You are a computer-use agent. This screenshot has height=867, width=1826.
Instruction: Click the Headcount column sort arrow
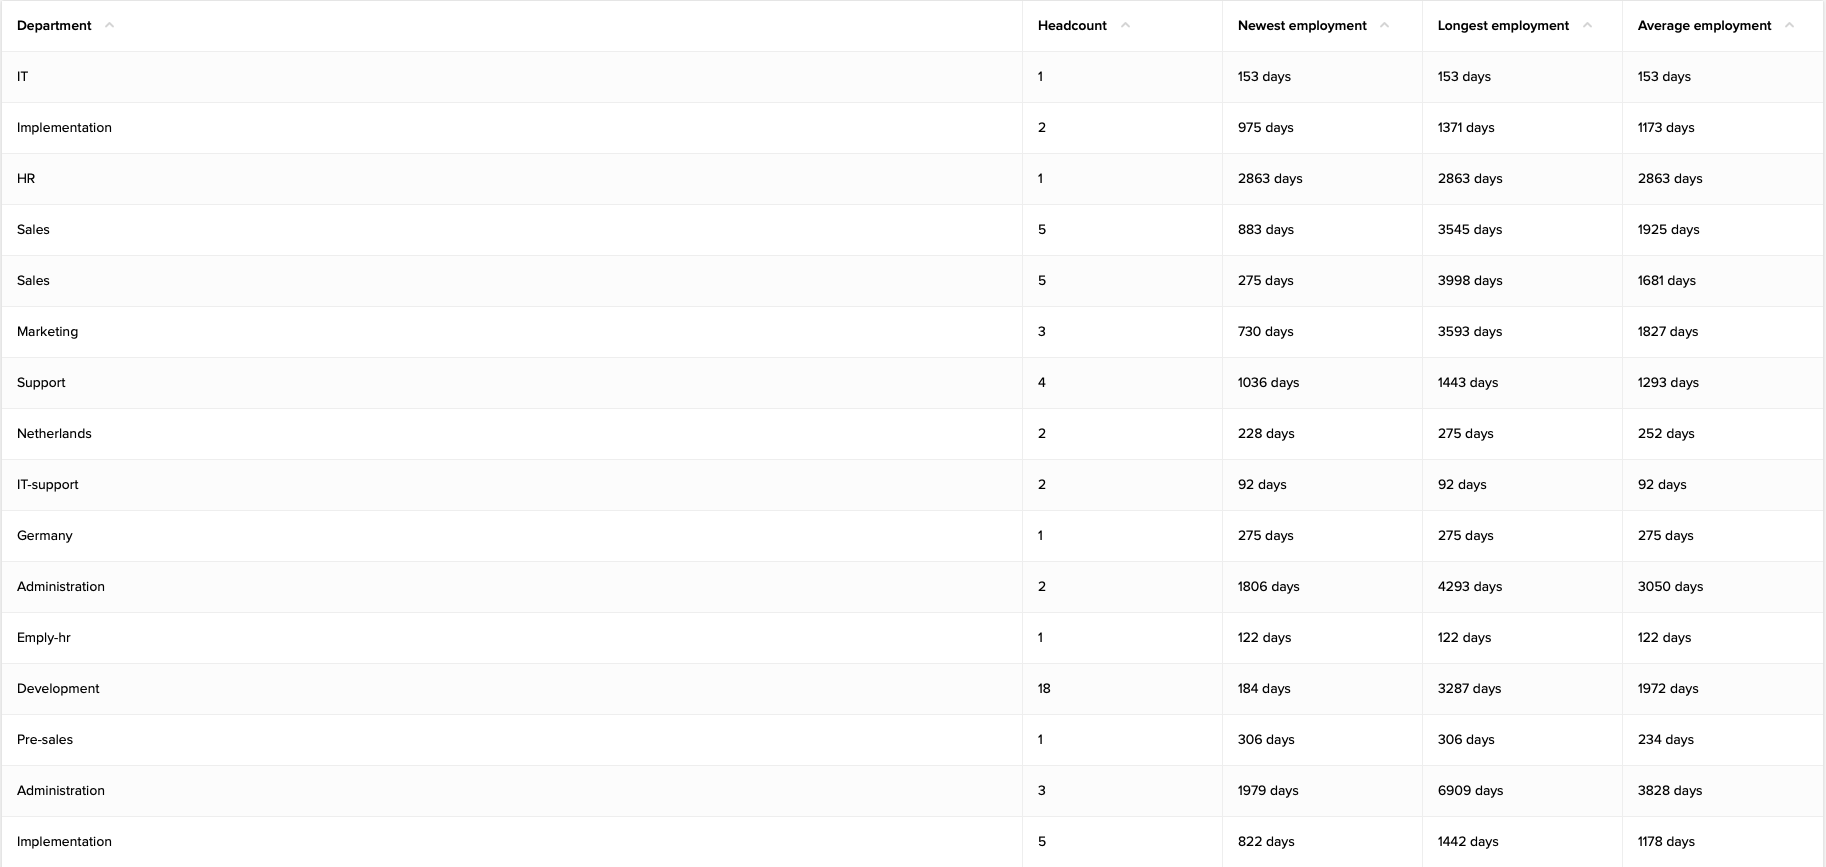1125,26
